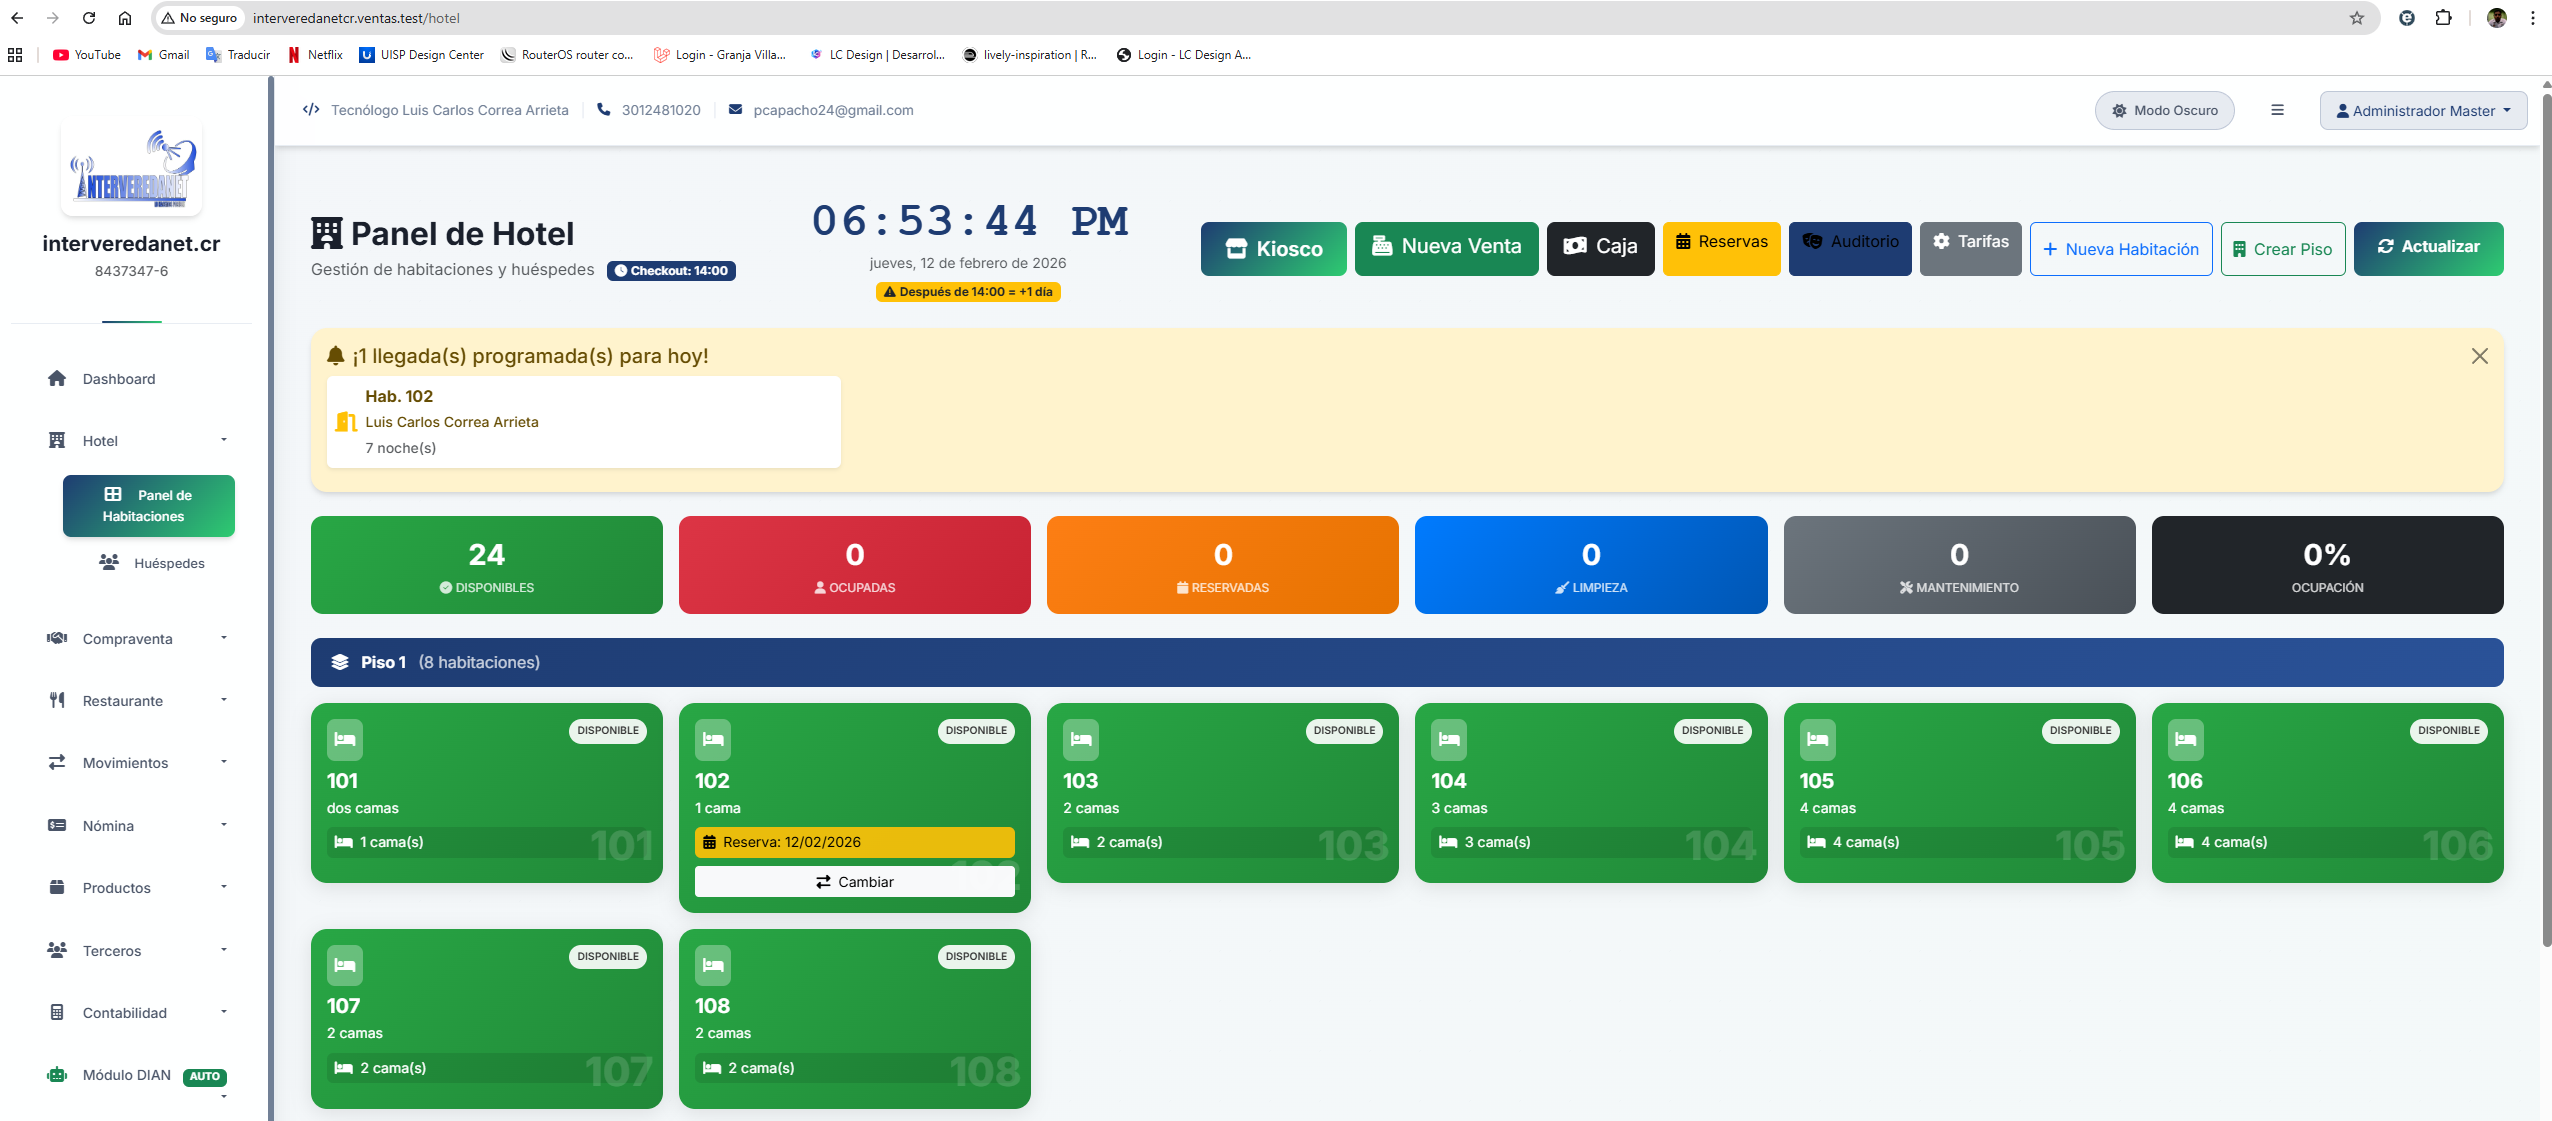Click the Cambiar button on room 102
This screenshot has height=1121, width=2552.
(854, 882)
